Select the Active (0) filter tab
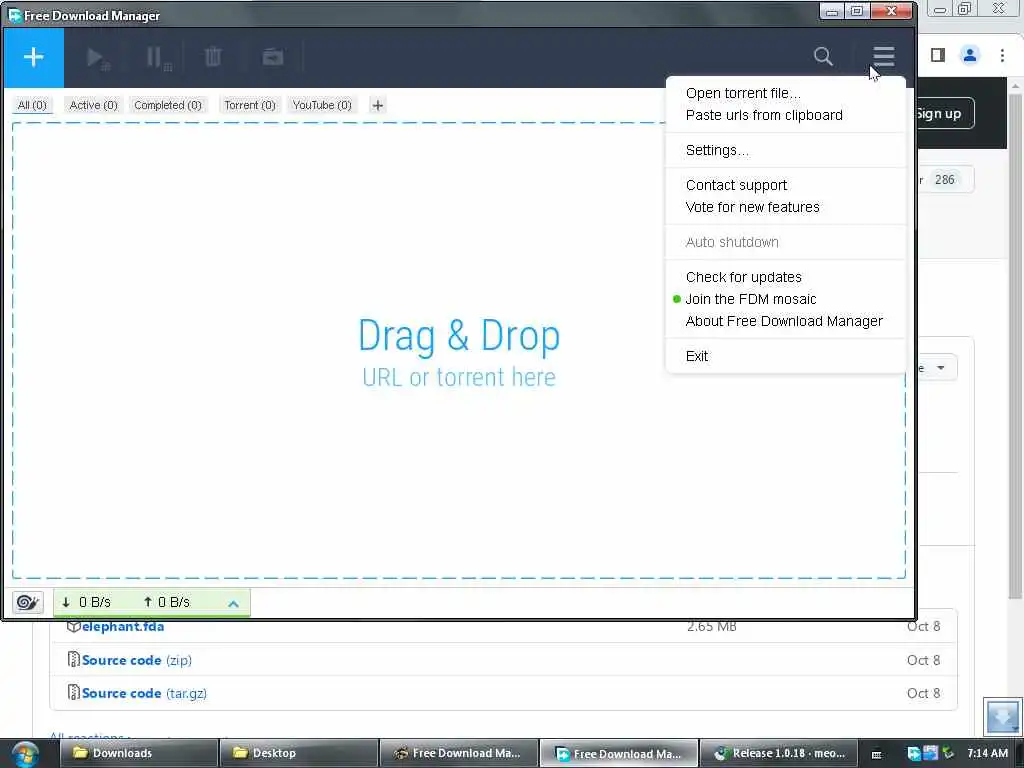The width and height of the screenshot is (1024, 768). pyautogui.click(x=93, y=105)
